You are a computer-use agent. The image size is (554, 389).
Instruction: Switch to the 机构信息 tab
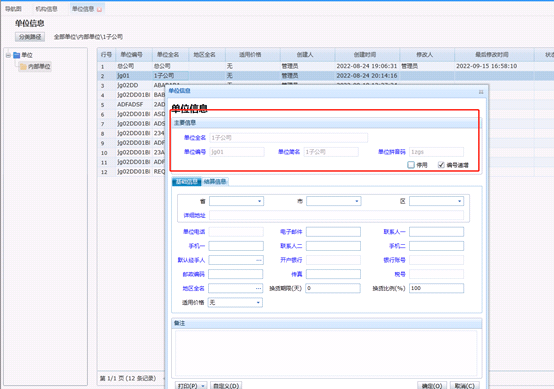(46, 9)
